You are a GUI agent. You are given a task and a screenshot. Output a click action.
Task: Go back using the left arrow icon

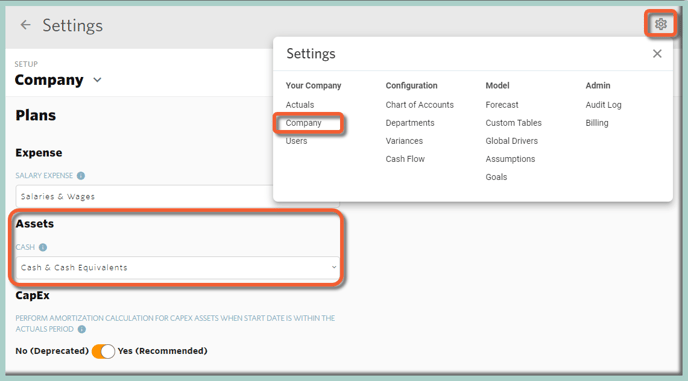[25, 25]
